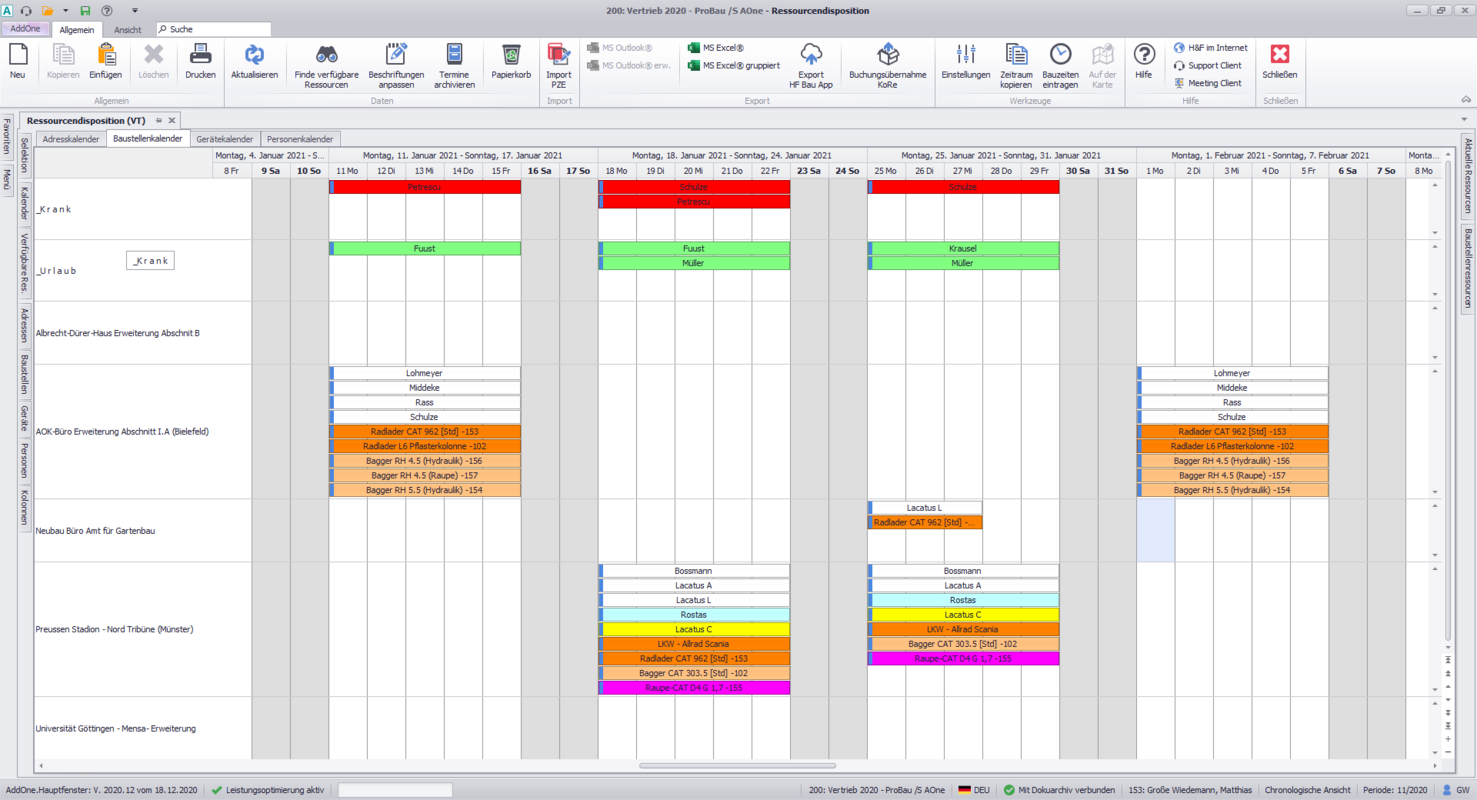Expand the Aktuelle Ressourcen side panel

(1468, 175)
